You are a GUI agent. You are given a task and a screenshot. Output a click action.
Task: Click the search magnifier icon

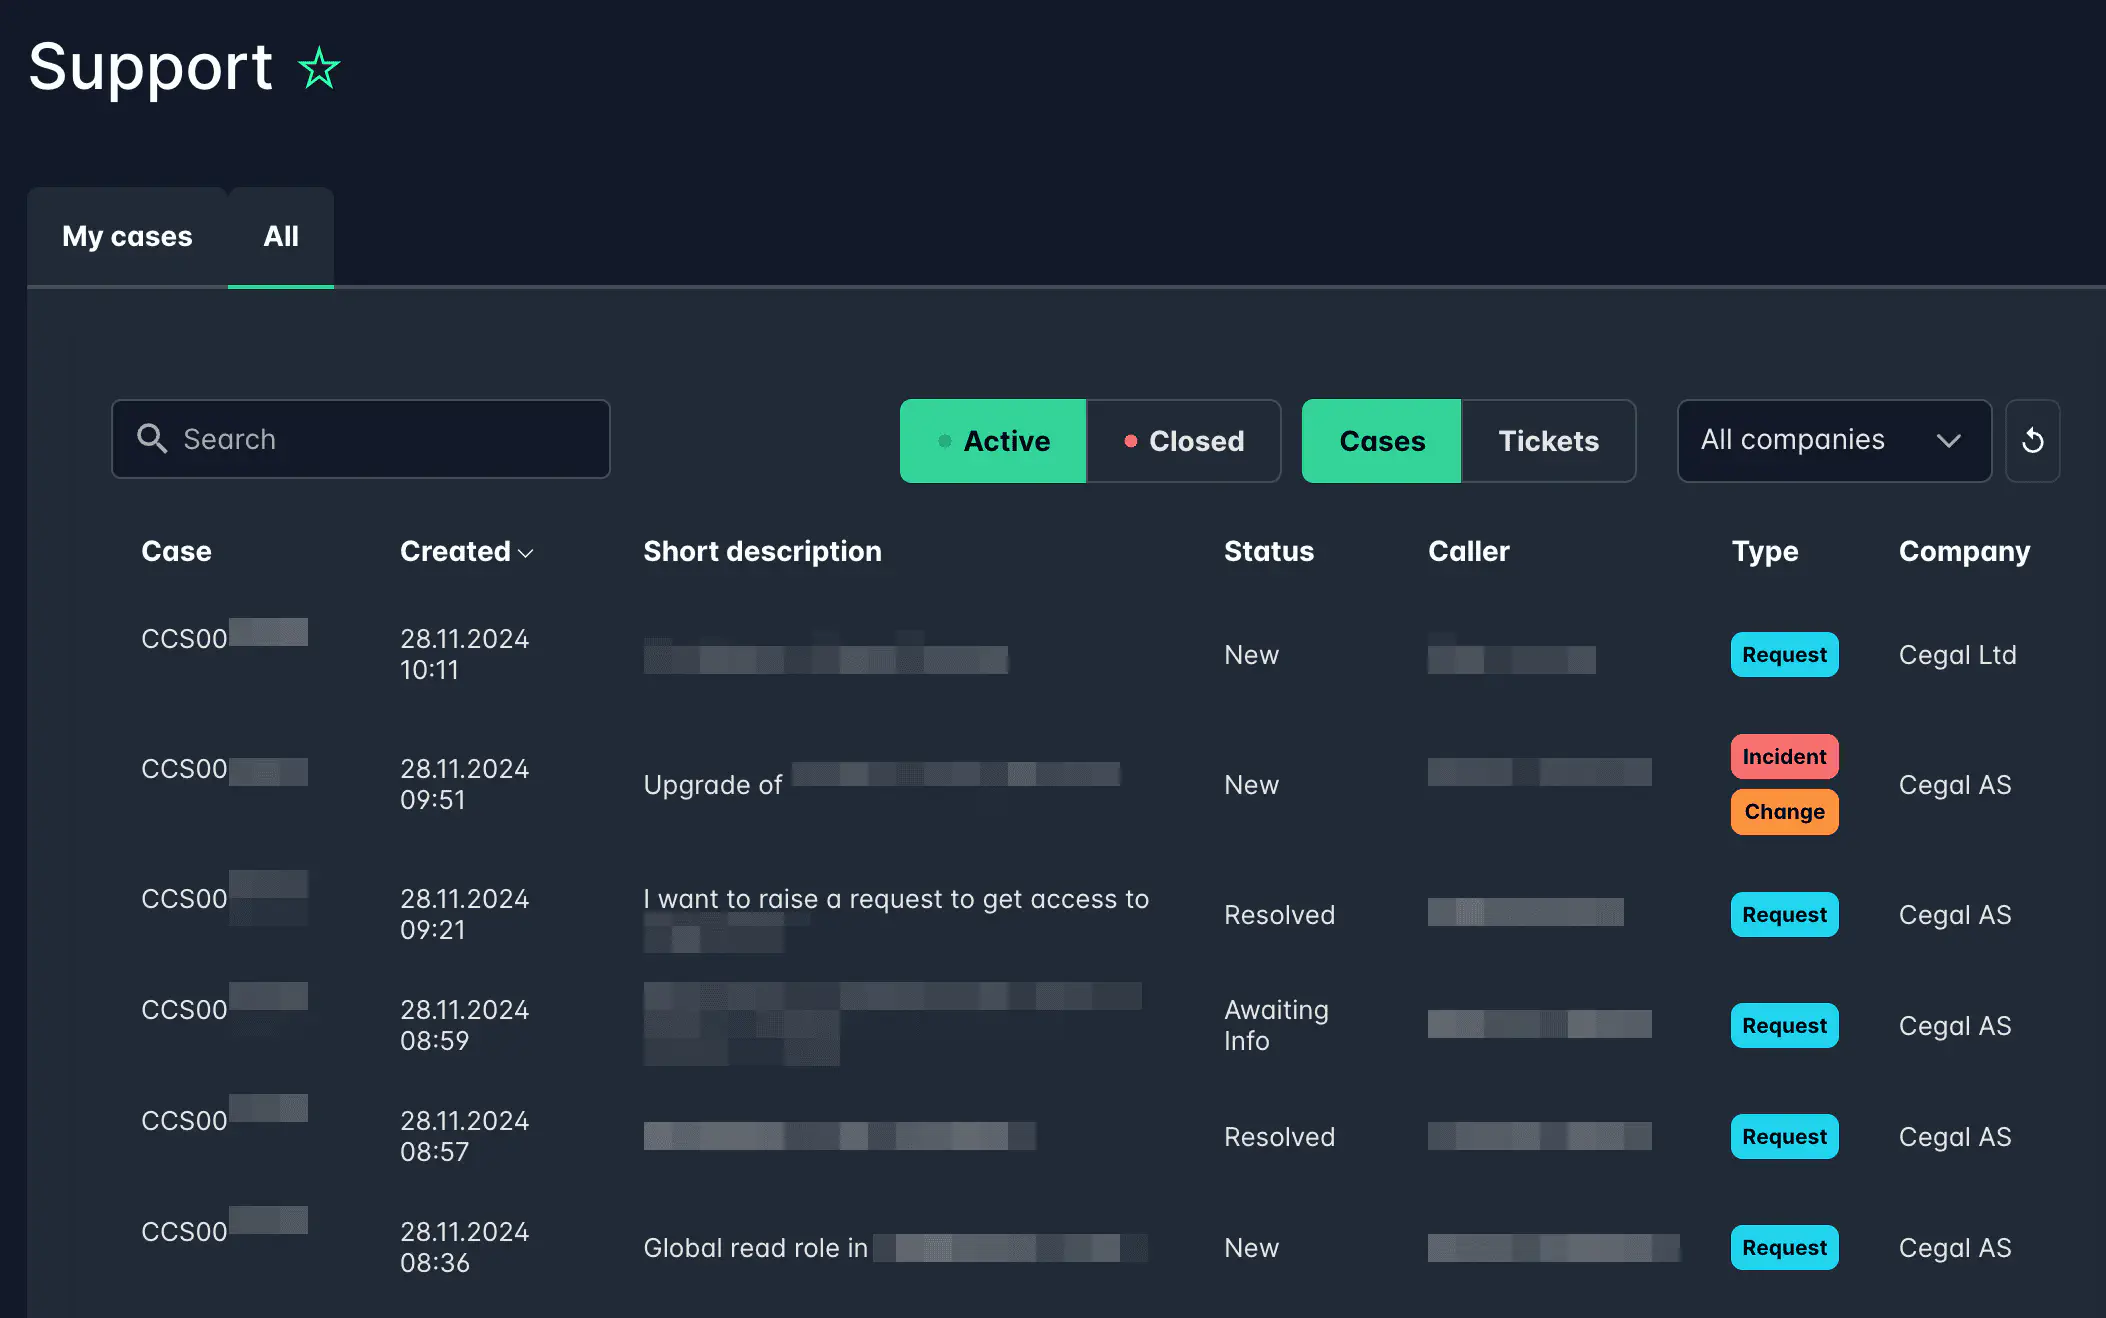click(152, 439)
